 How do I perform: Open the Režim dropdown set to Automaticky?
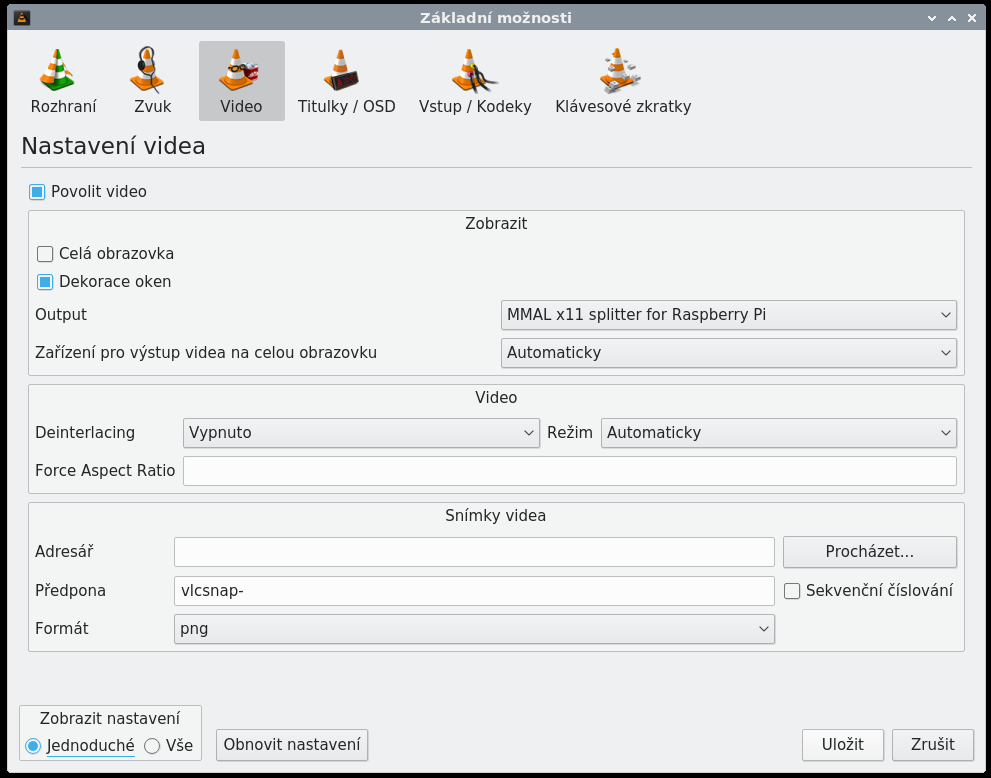coord(779,433)
